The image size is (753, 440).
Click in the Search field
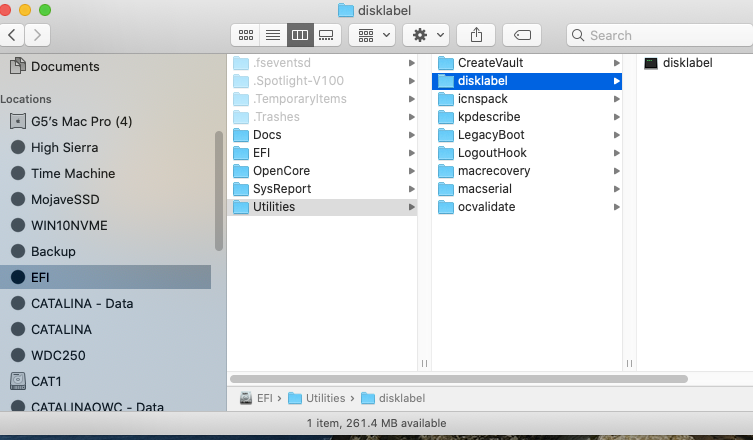(660, 35)
